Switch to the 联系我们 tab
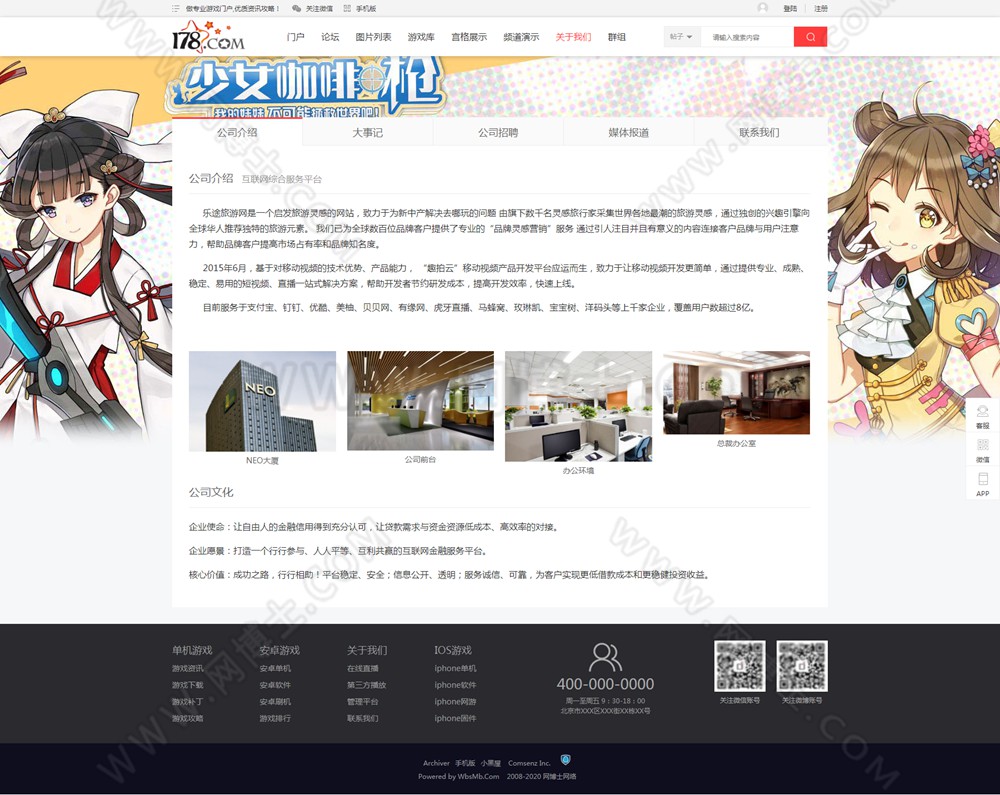Screen dimensions: 1000x795 click(760, 133)
